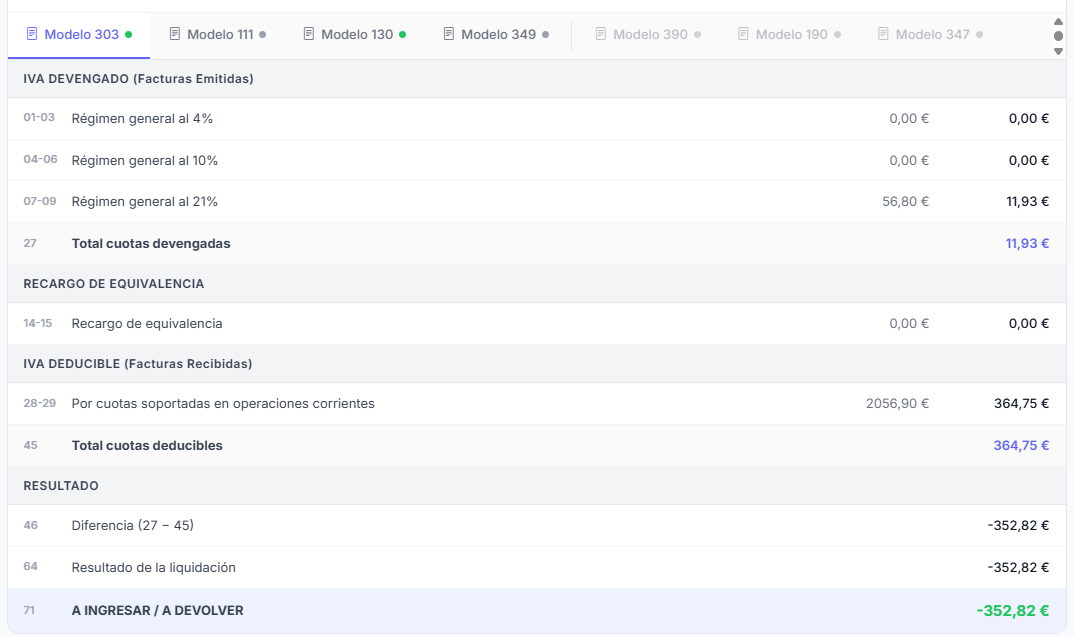
Task: Select the Modelo 190 tab
Action: (789, 34)
